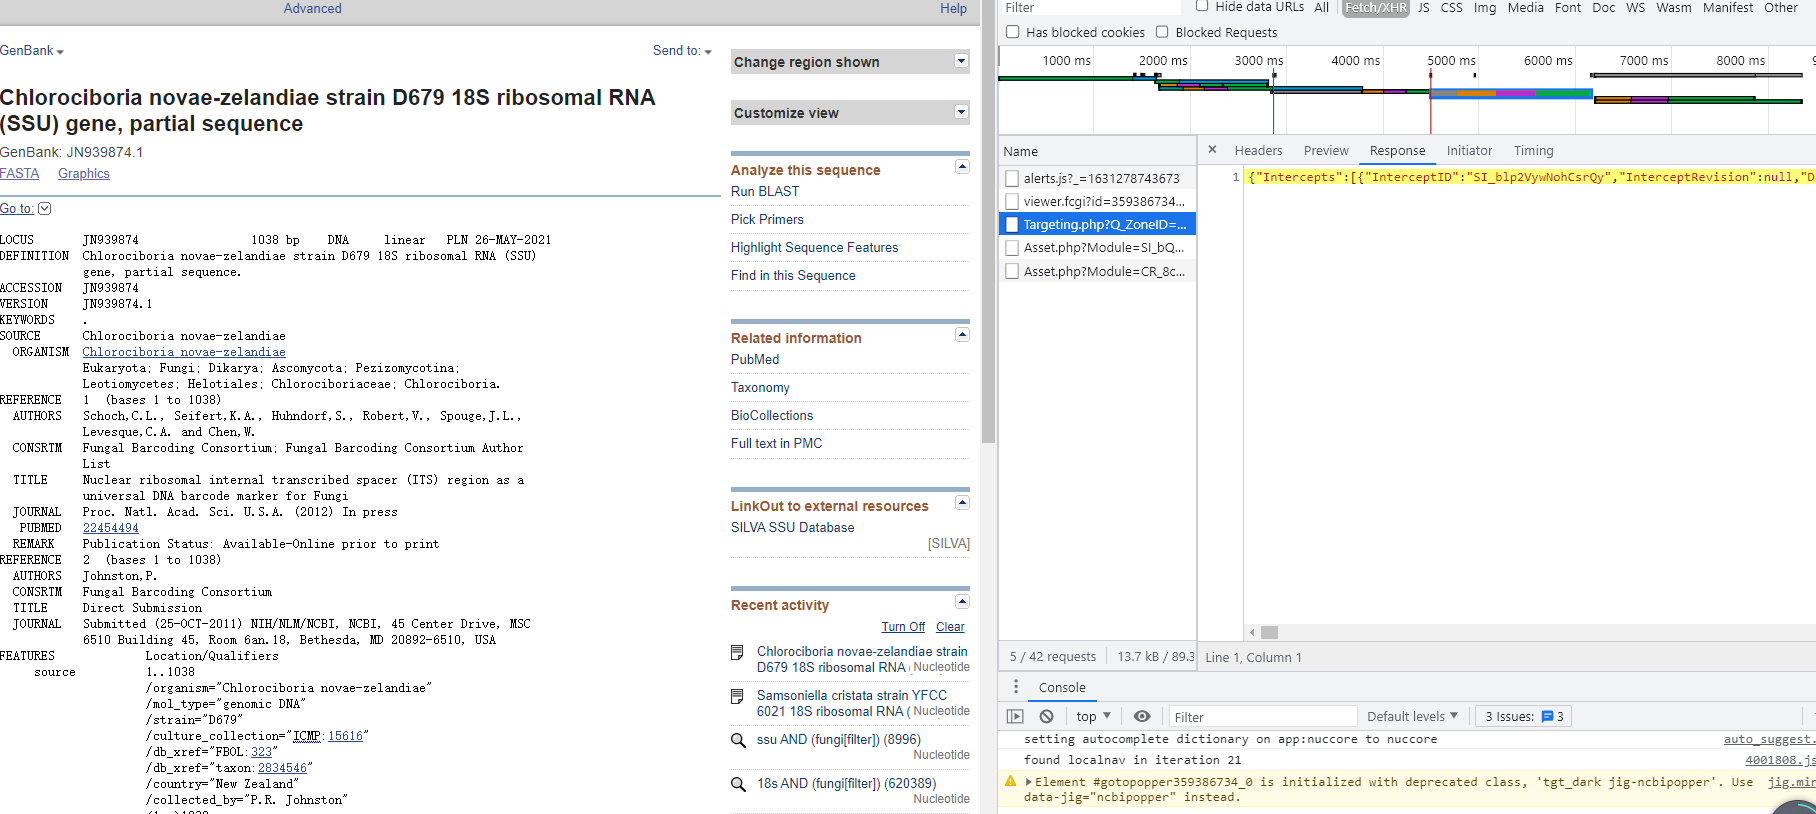Viewport: 1816px width, 814px height.
Task: Check the Blocked Requests checkbox
Action: [x=1162, y=32]
